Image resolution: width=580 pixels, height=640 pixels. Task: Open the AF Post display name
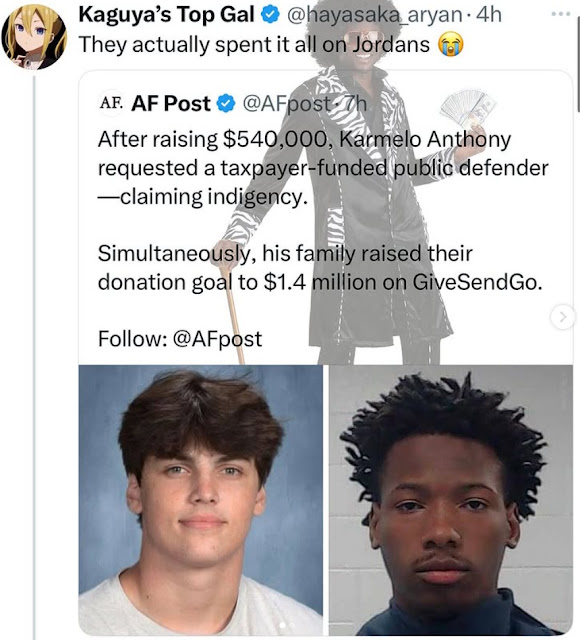(x=171, y=104)
